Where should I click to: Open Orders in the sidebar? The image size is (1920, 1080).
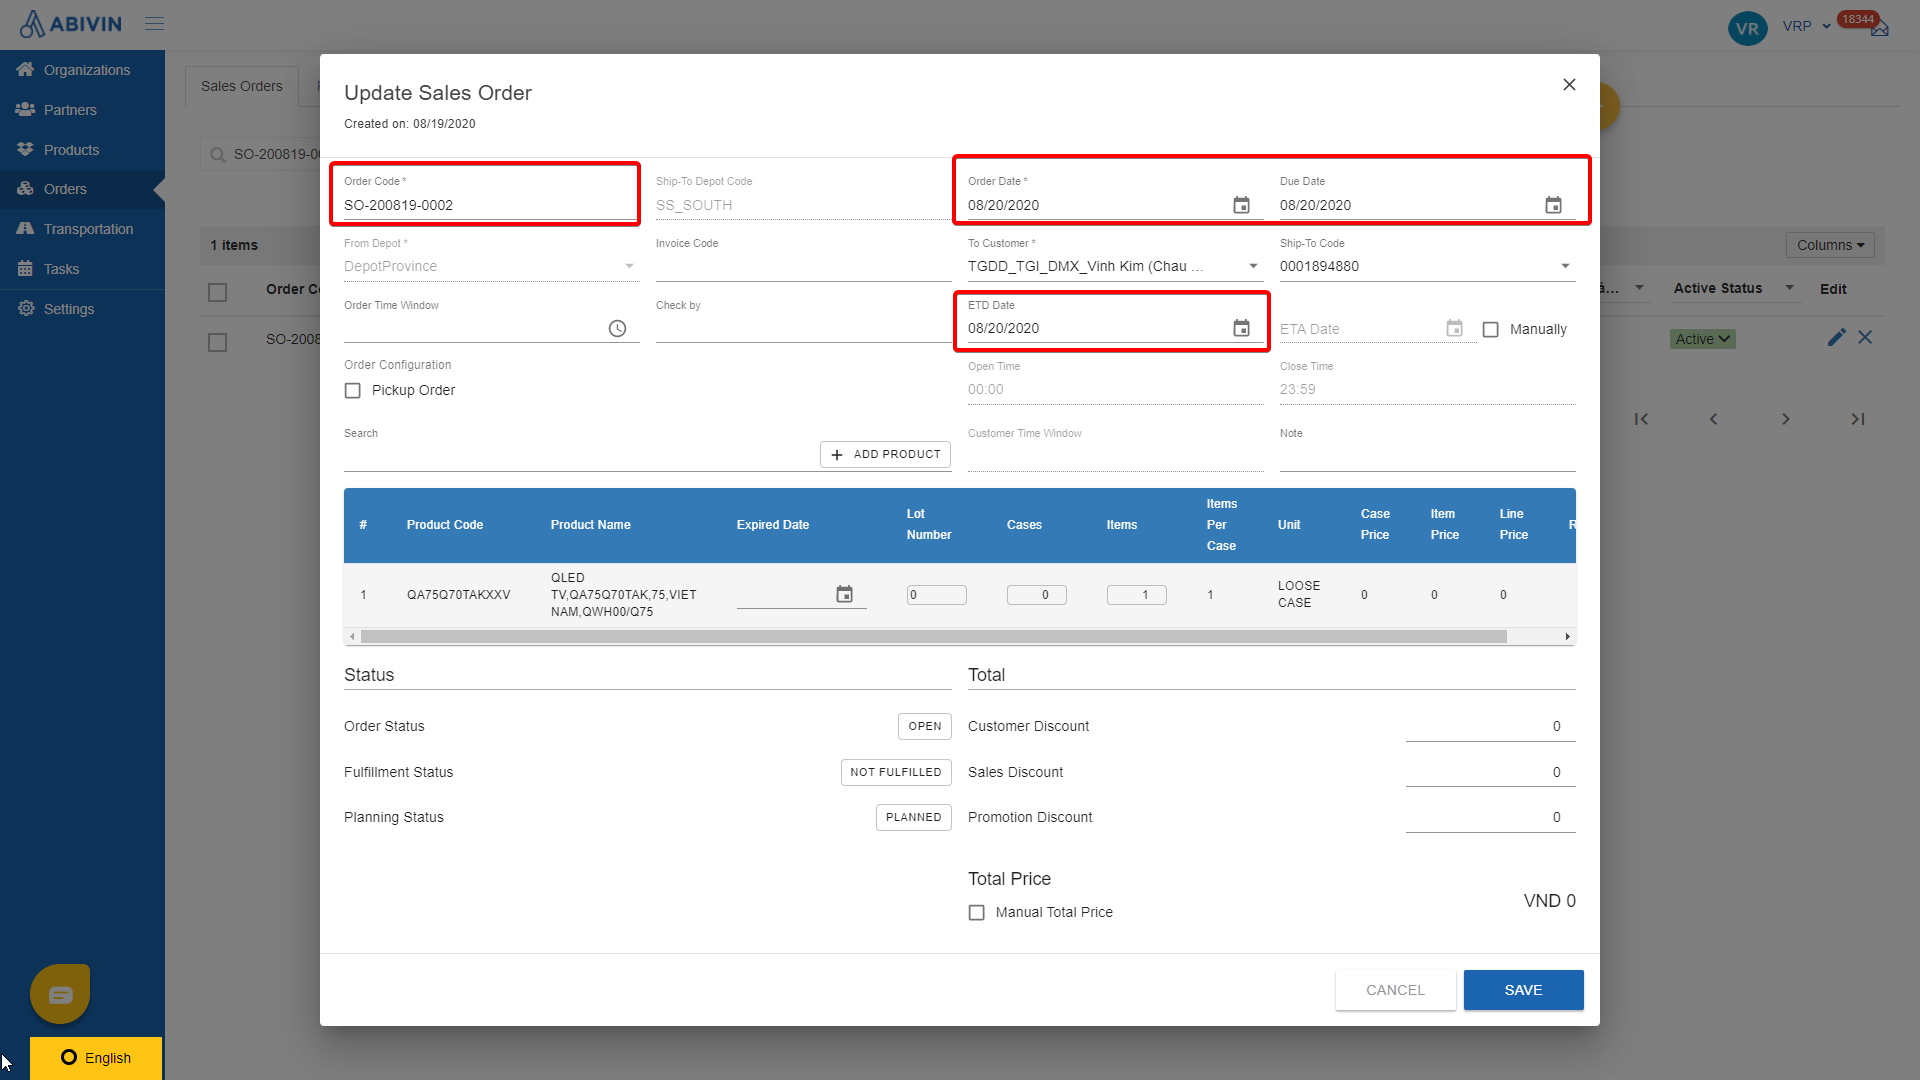point(82,189)
